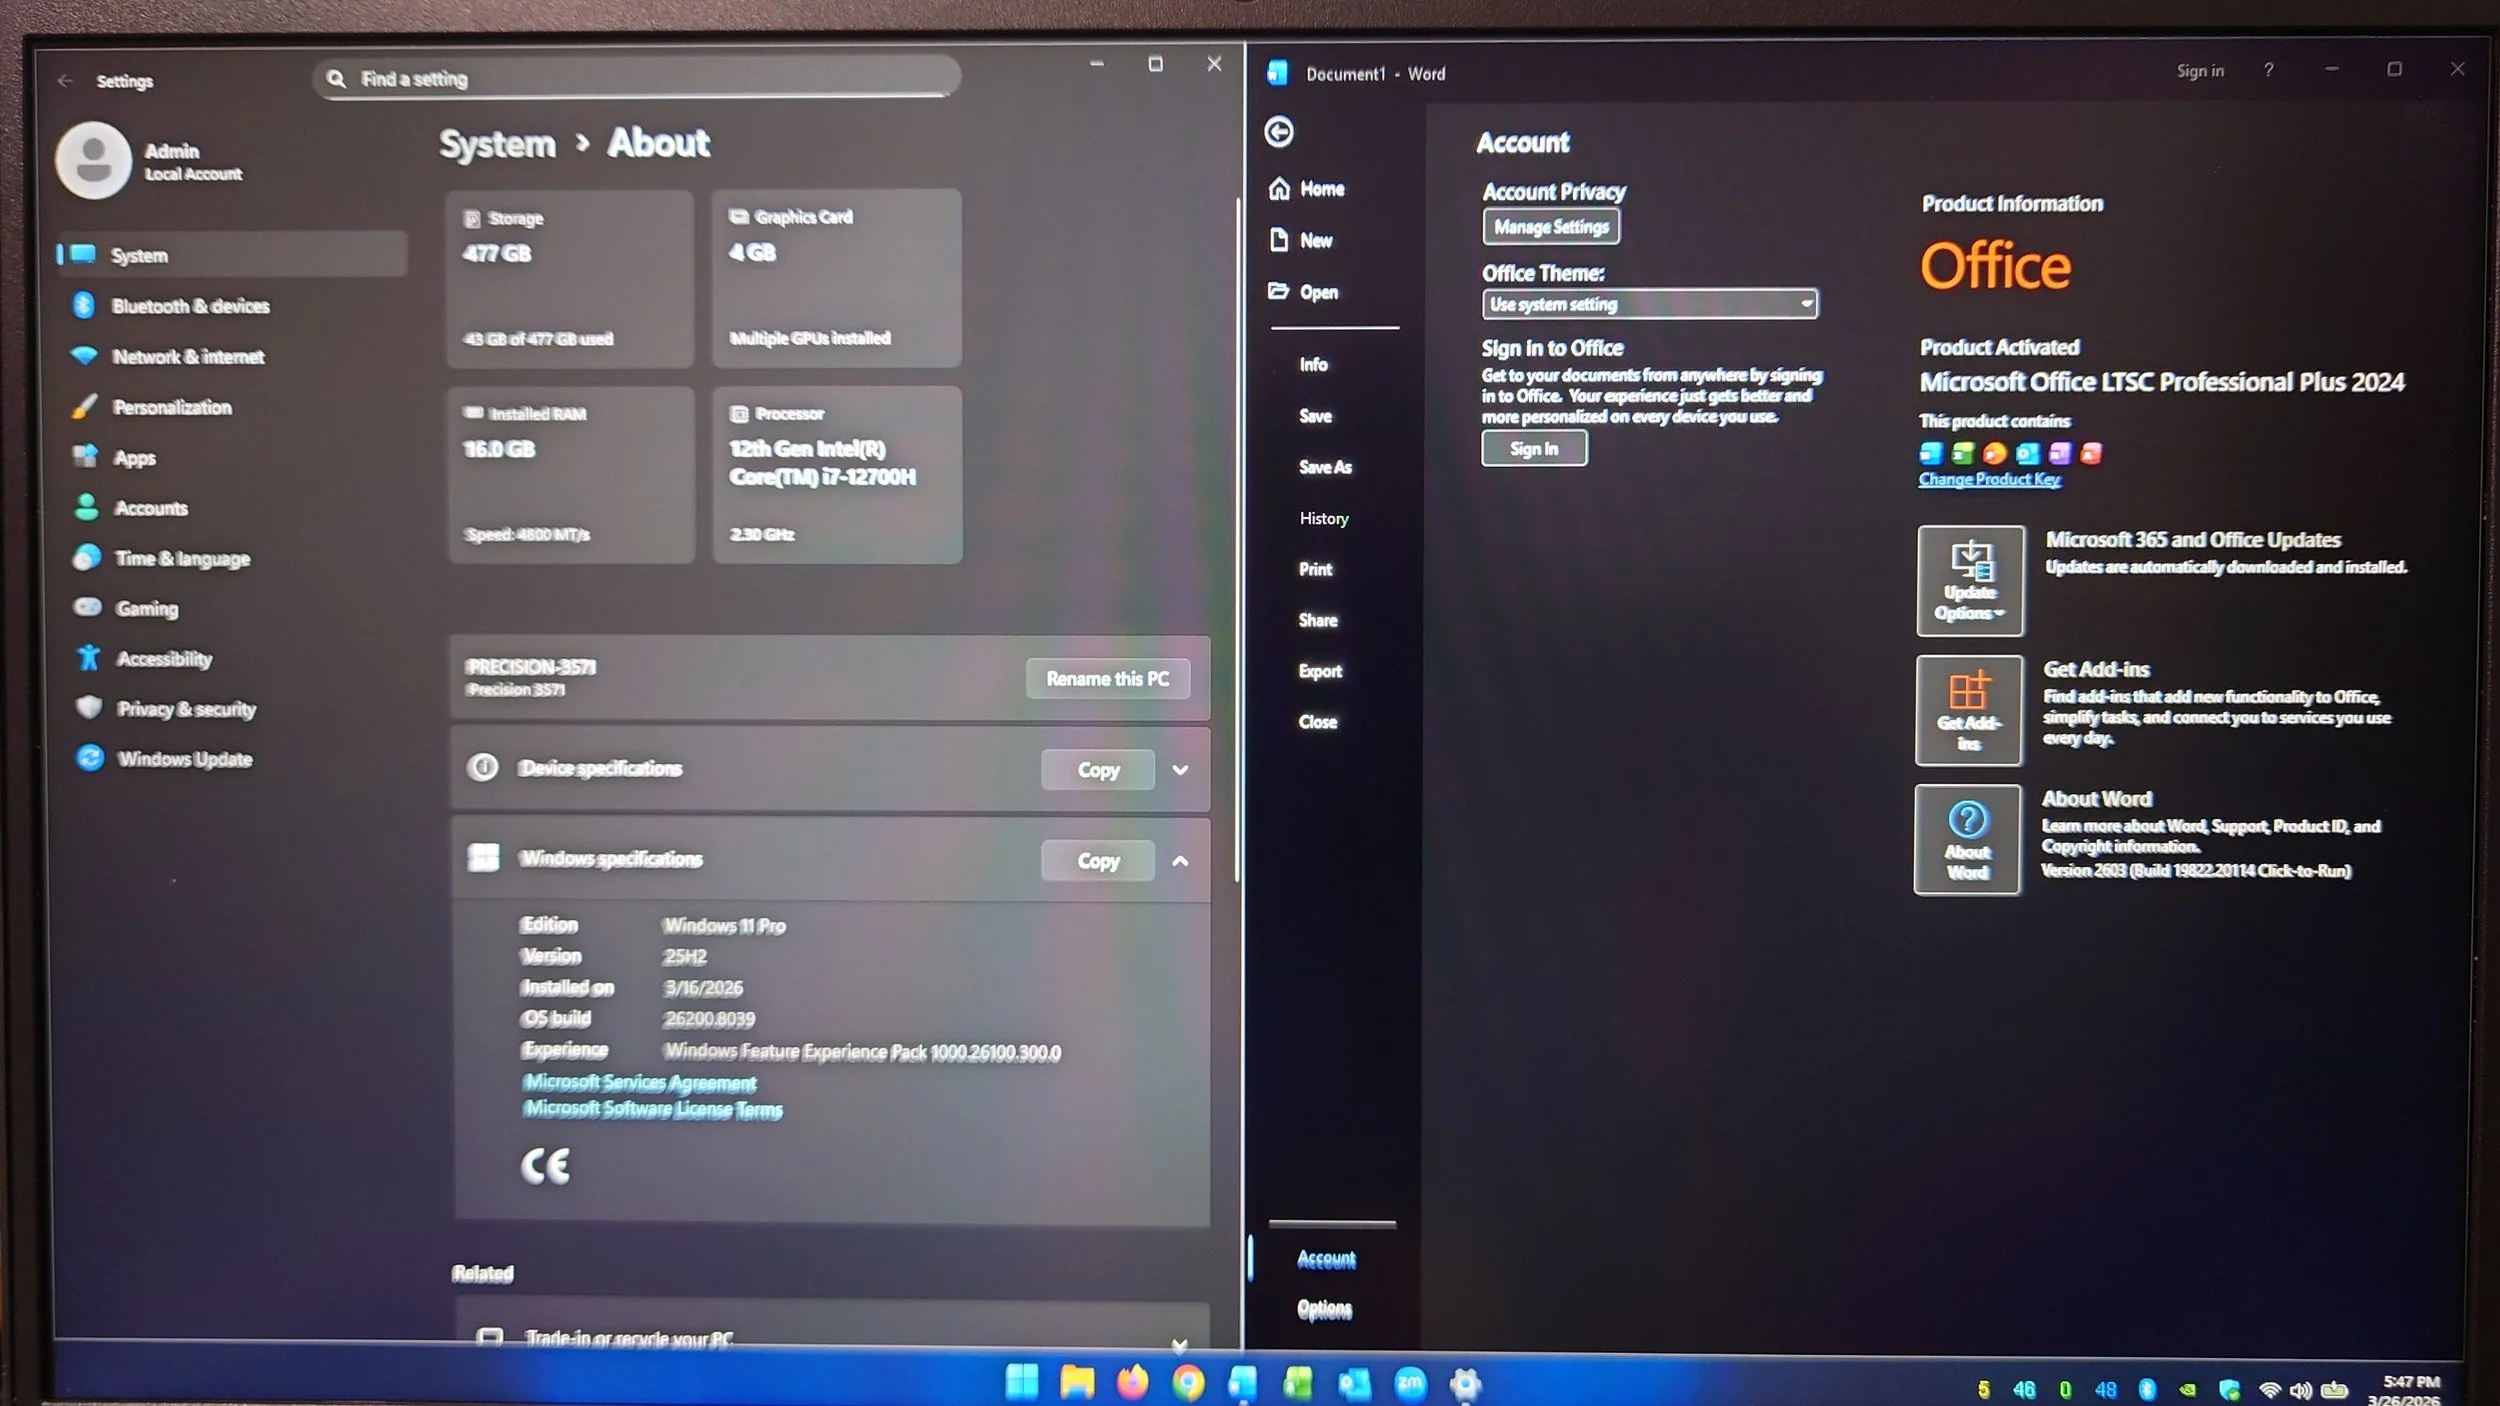
Task: Click Rename this PC button
Action: (1107, 679)
